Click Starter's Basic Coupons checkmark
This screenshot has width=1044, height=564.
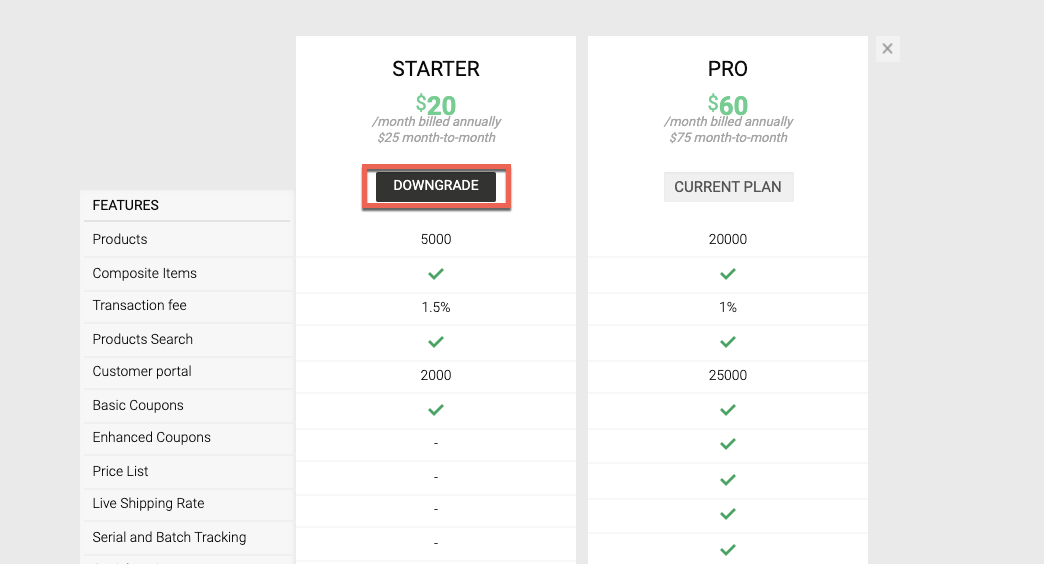(x=435, y=410)
